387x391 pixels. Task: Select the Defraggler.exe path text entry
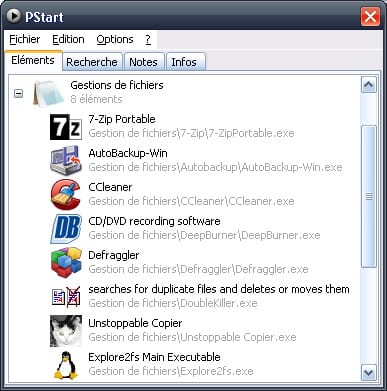[198, 269]
